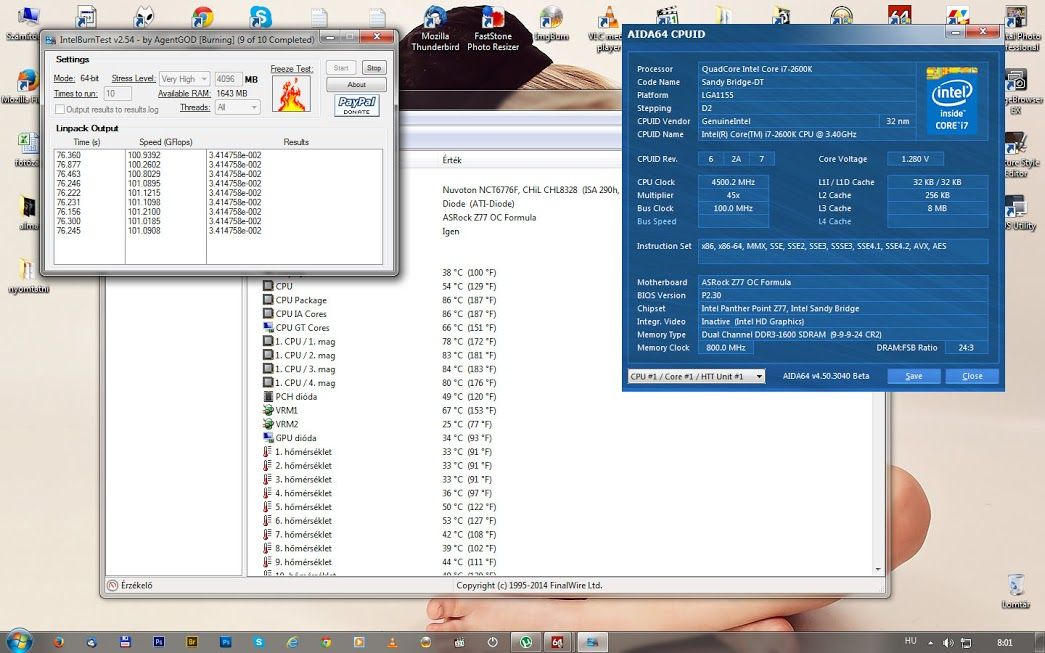The image size is (1045, 653).
Task: Click the 800.0 MHz Memory Clock value
Action: click(725, 347)
